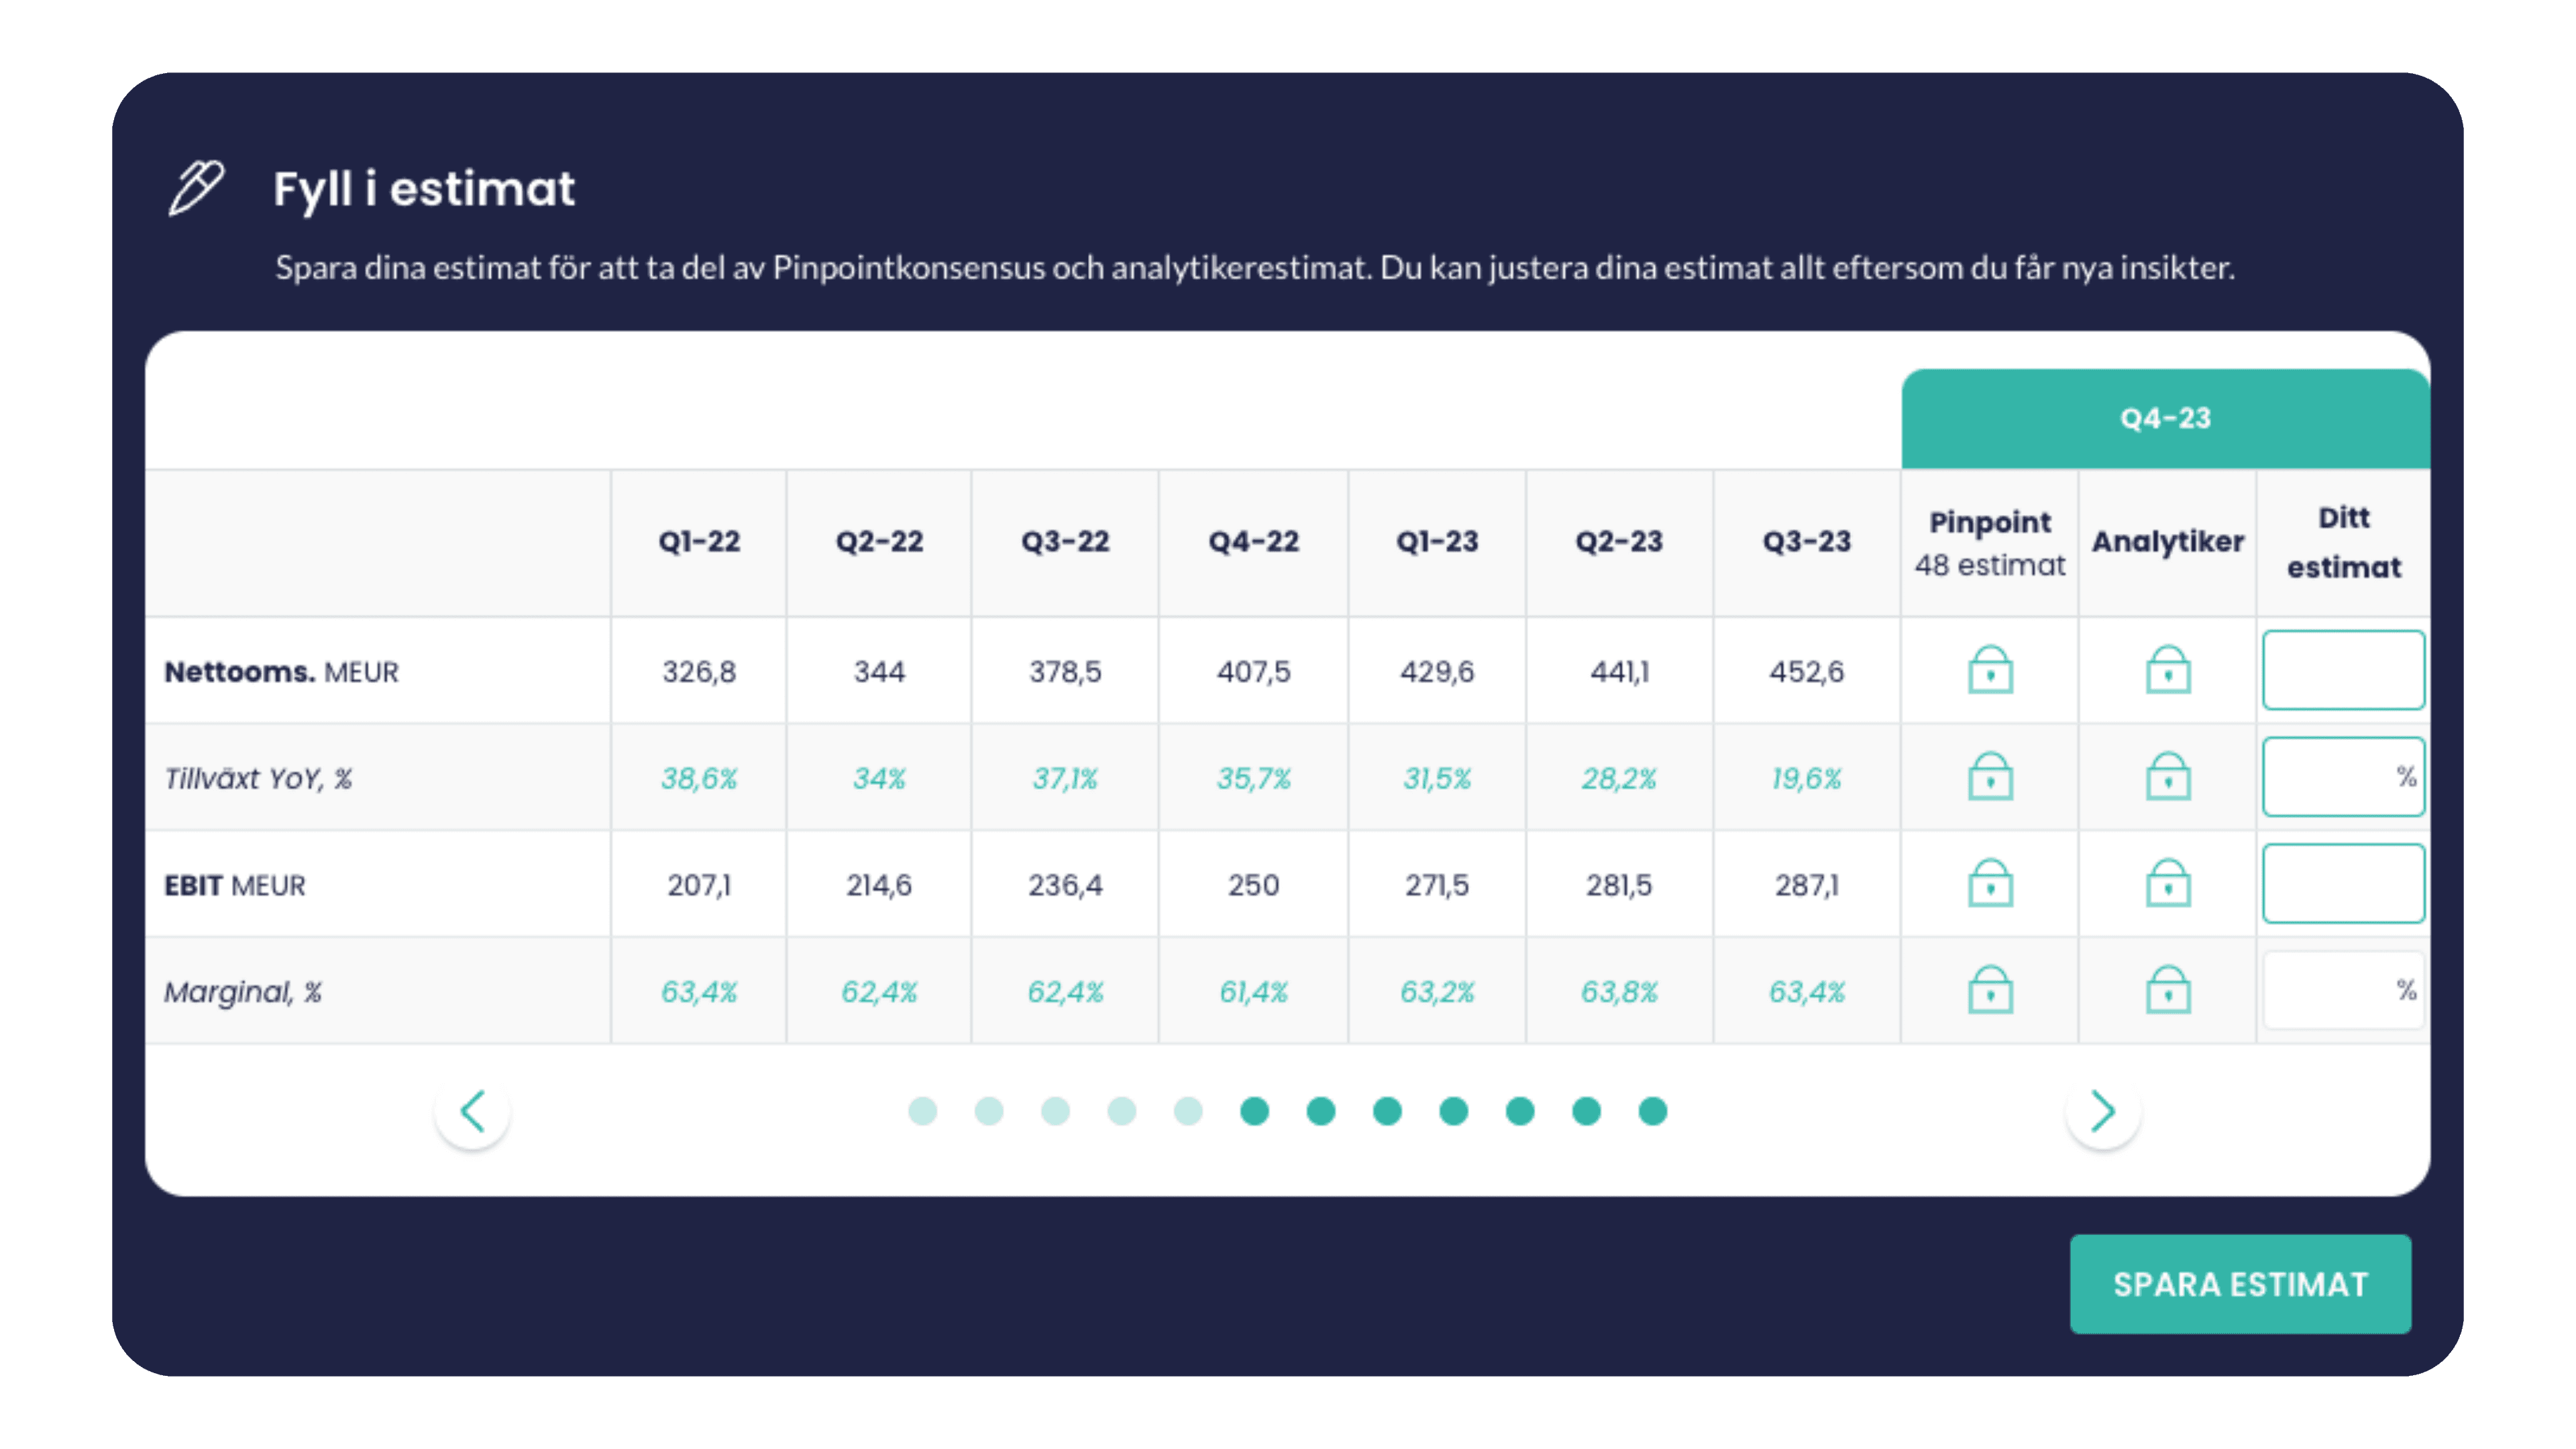Image resolution: width=2576 pixels, height=1449 pixels.
Task: Click Analytiker lock icon in Tillväxt YoY row
Action: [x=2168, y=777]
